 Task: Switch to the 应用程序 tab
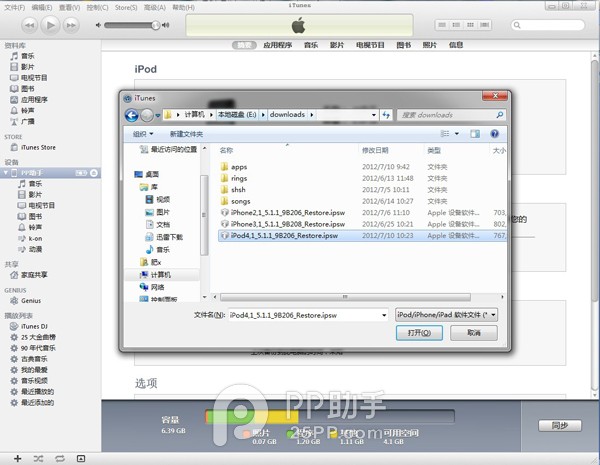[277, 45]
